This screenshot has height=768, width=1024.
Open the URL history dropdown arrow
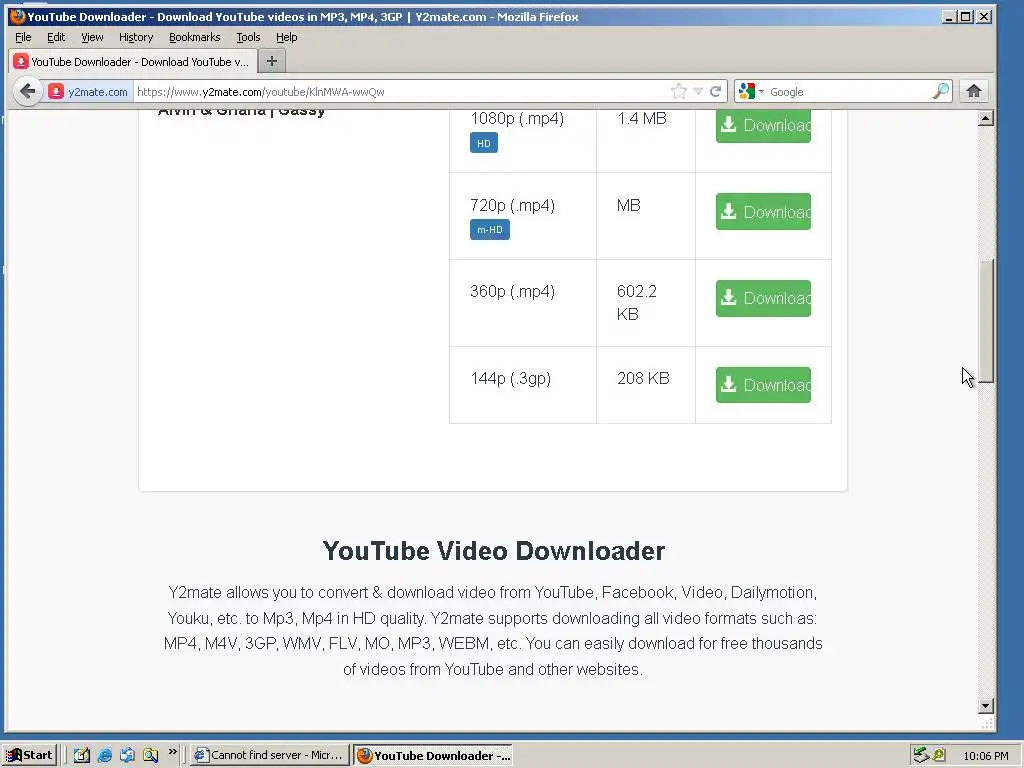point(698,91)
